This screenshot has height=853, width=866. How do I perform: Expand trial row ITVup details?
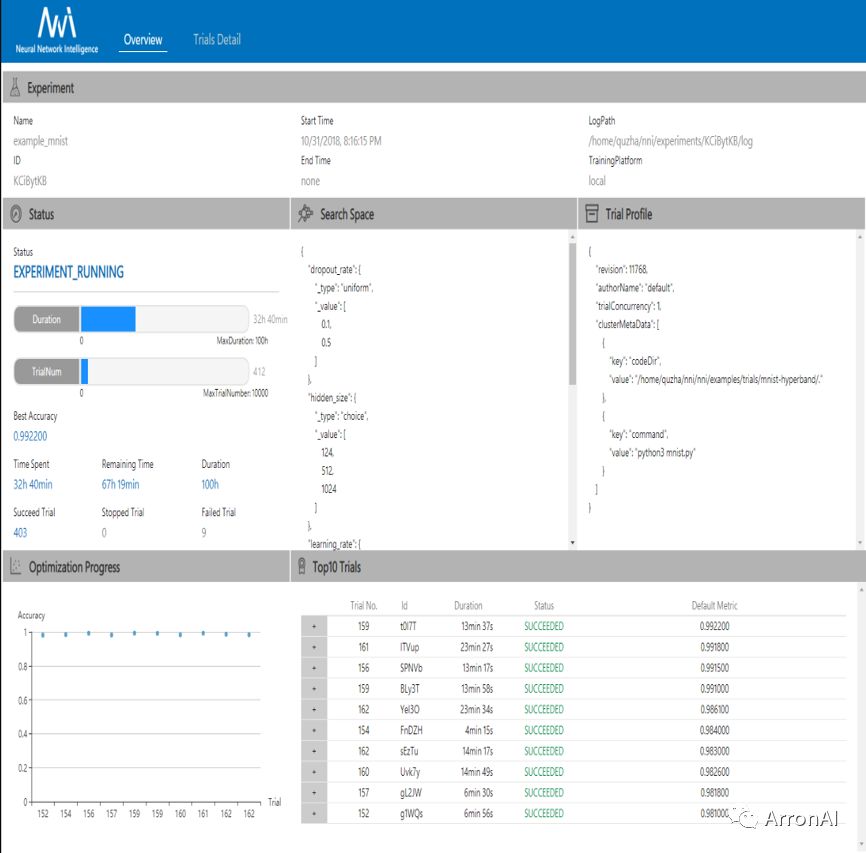(x=314, y=647)
